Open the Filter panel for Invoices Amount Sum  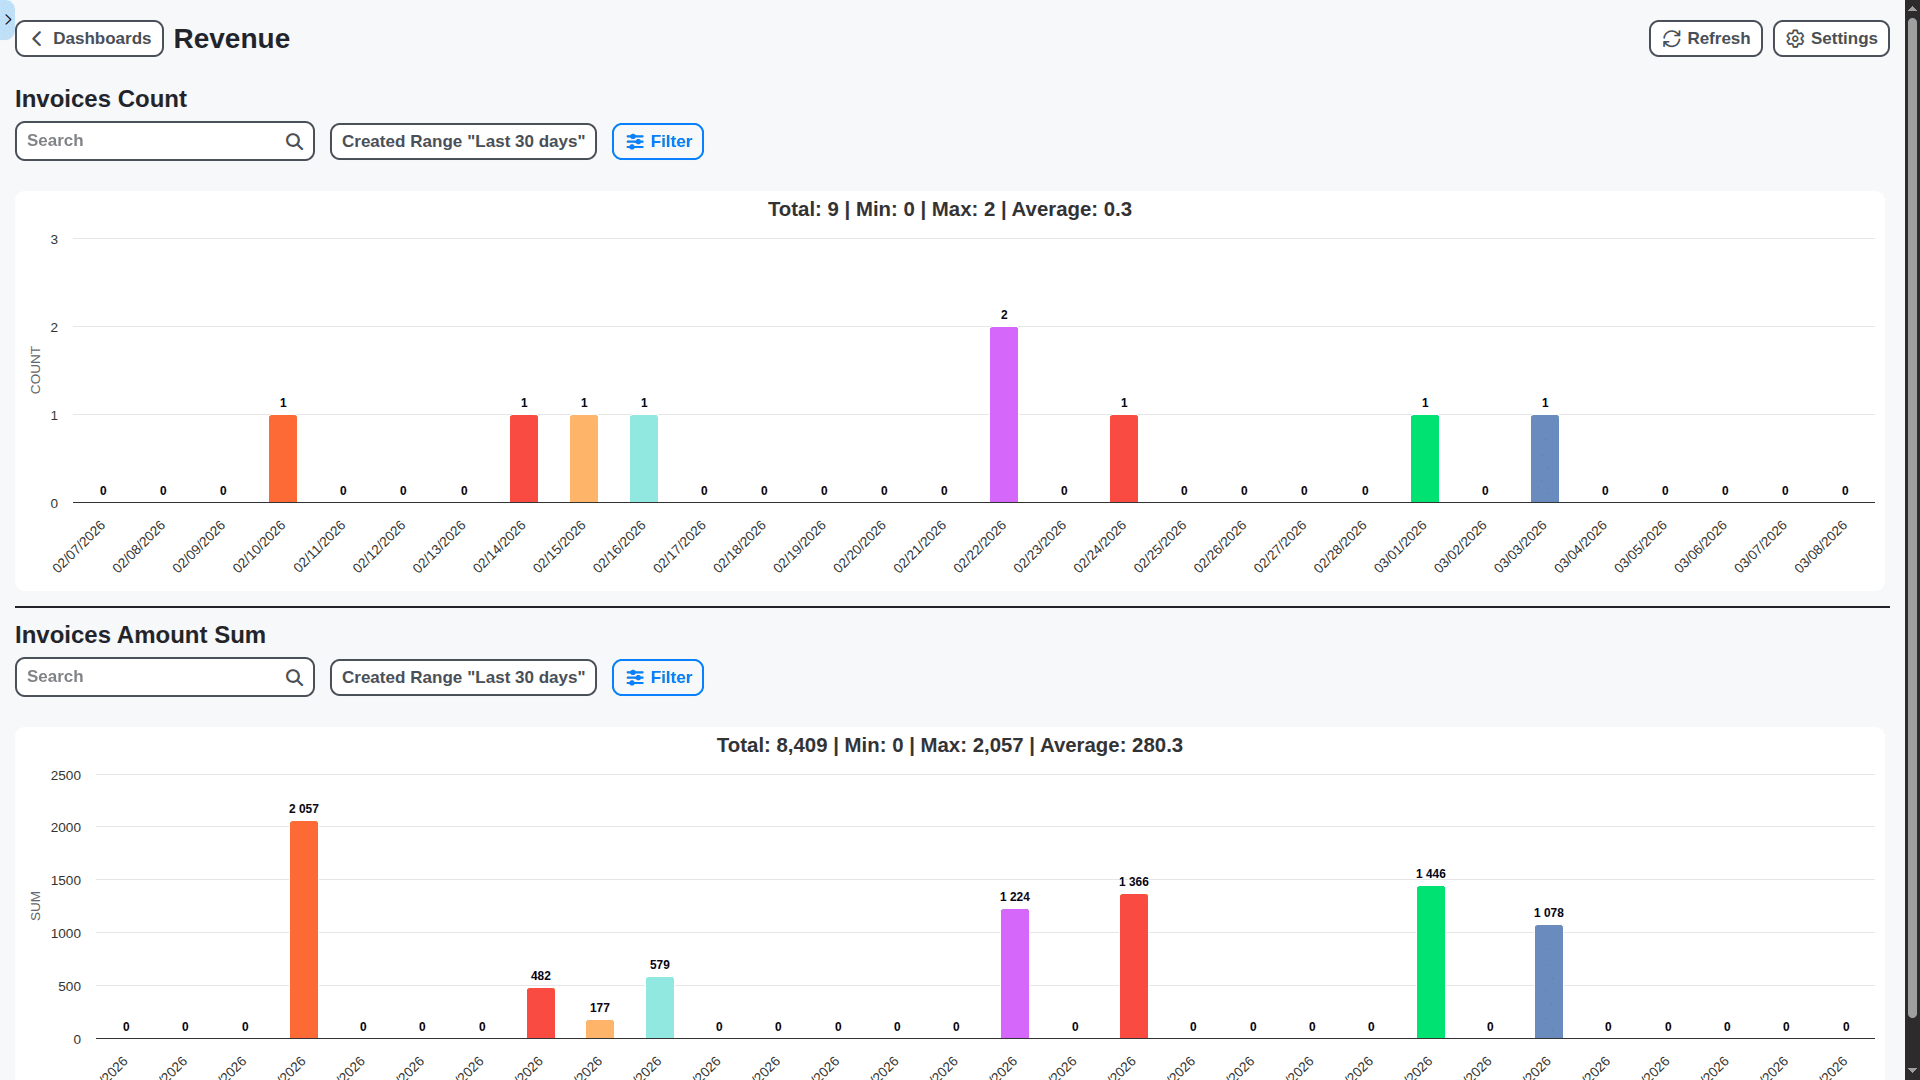pyautogui.click(x=657, y=677)
